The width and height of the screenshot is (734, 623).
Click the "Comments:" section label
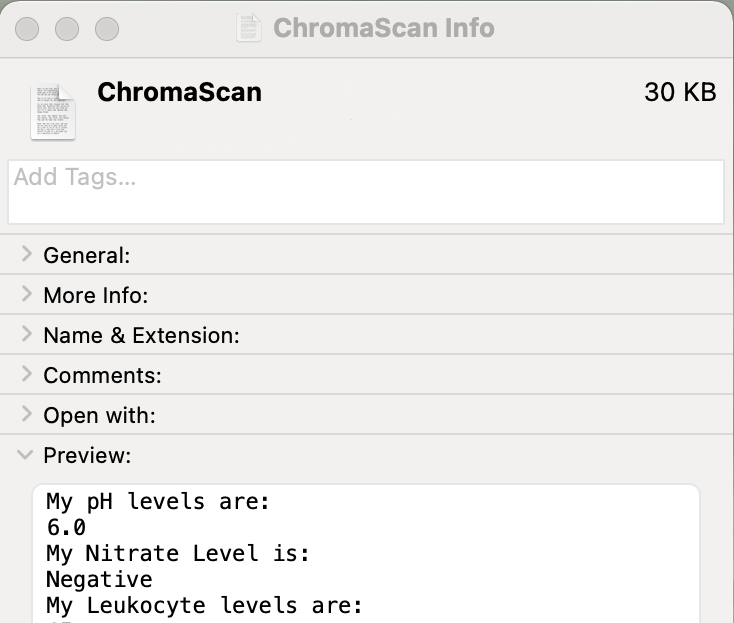102,376
